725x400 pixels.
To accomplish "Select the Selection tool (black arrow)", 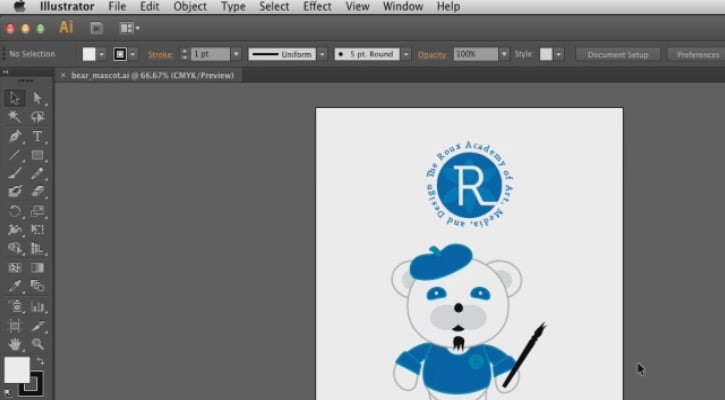I will tap(15, 98).
